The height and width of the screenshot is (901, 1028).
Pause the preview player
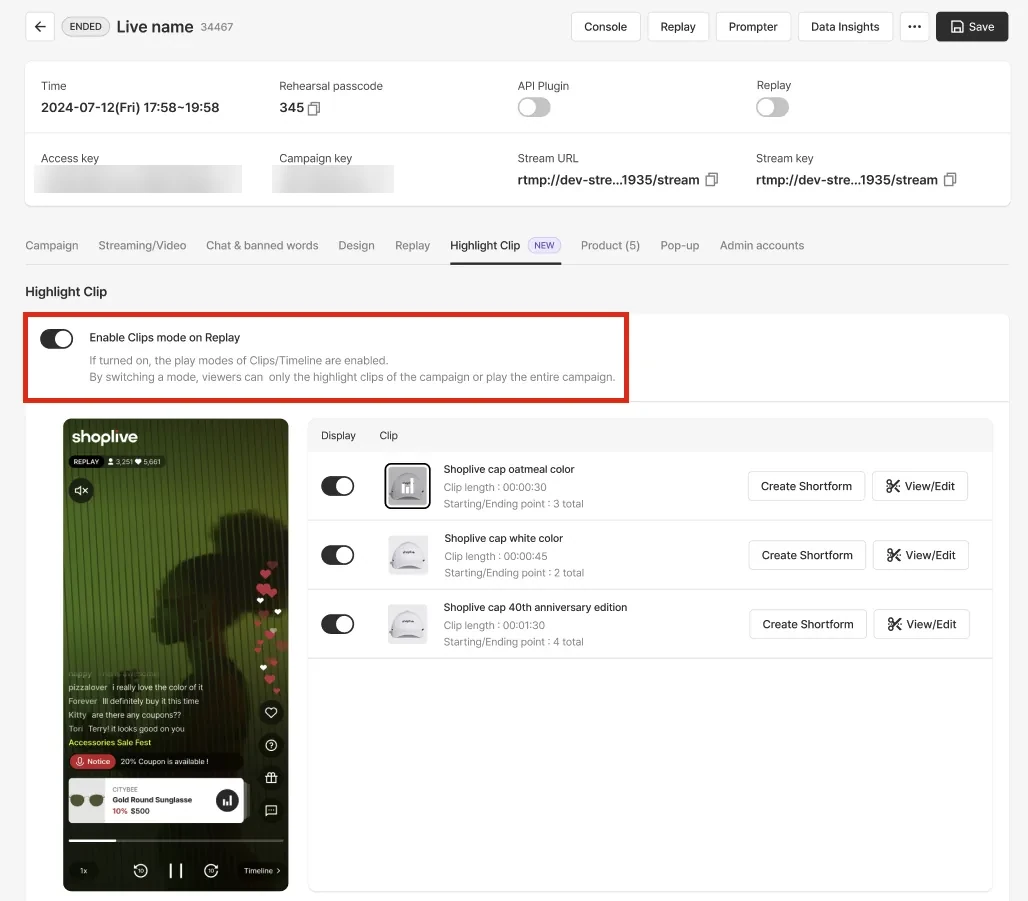pyautogui.click(x=176, y=871)
